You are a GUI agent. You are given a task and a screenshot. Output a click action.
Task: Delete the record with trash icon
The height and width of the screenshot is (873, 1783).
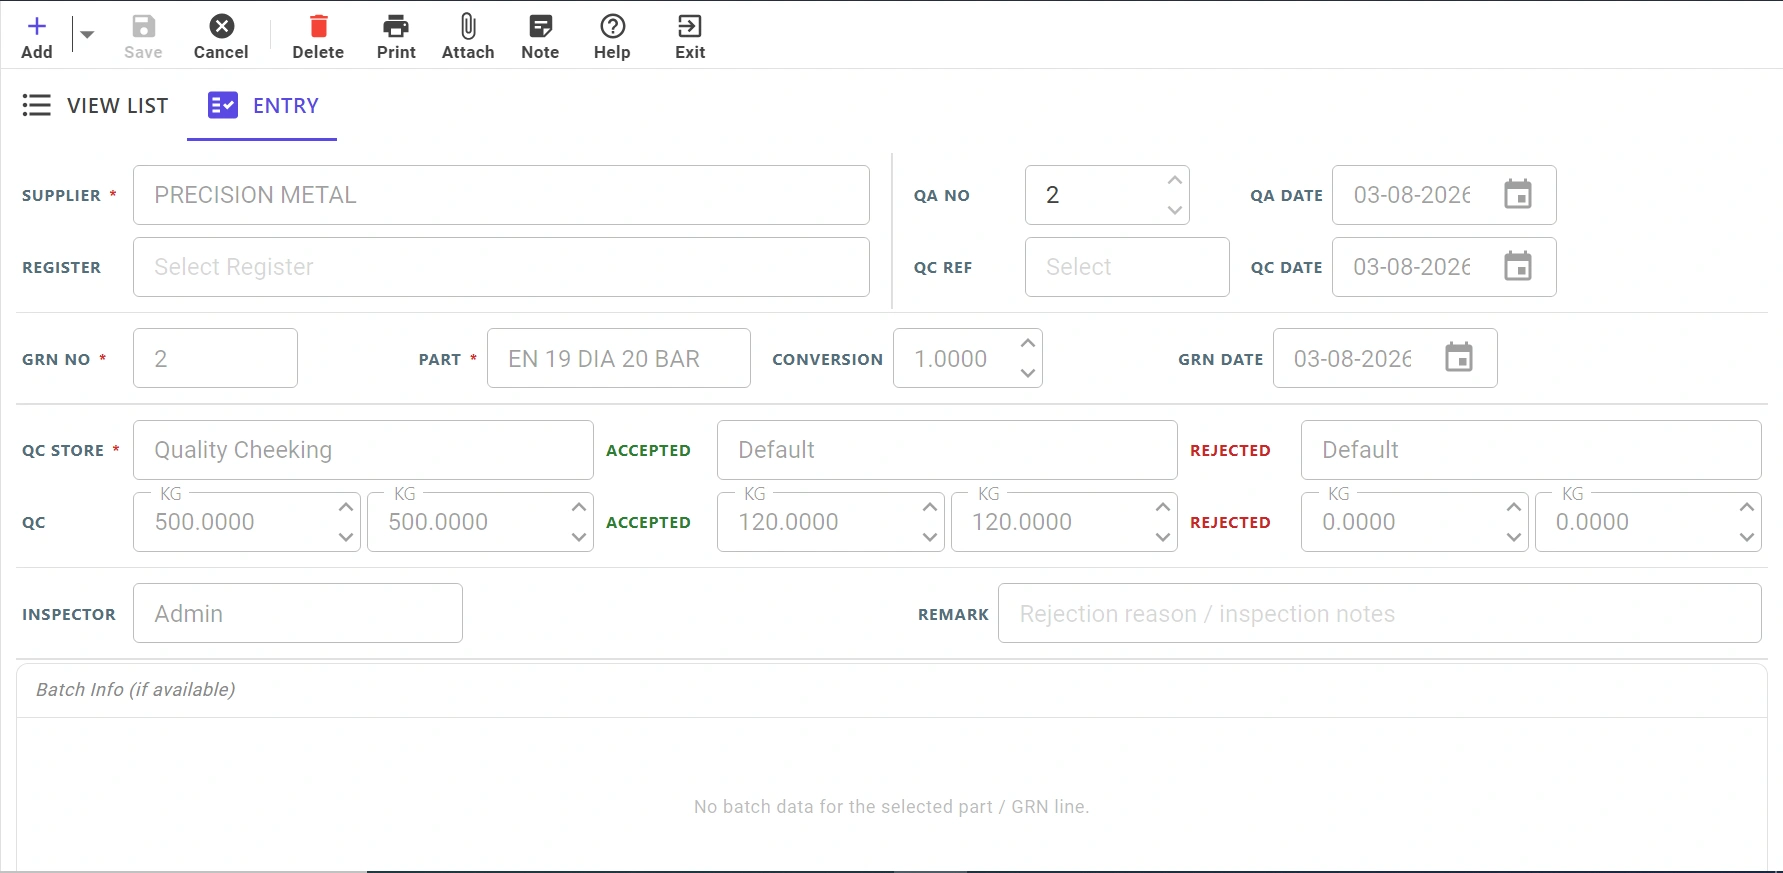[x=318, y=37]
